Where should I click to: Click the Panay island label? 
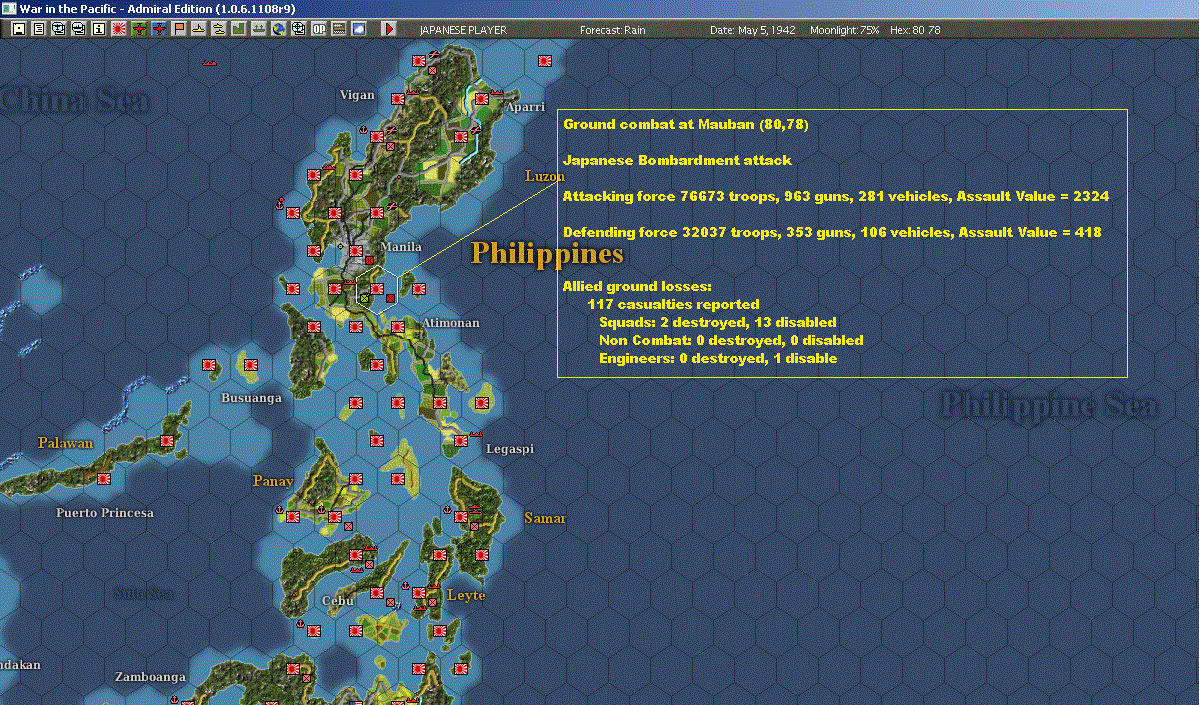coord(273,481)
